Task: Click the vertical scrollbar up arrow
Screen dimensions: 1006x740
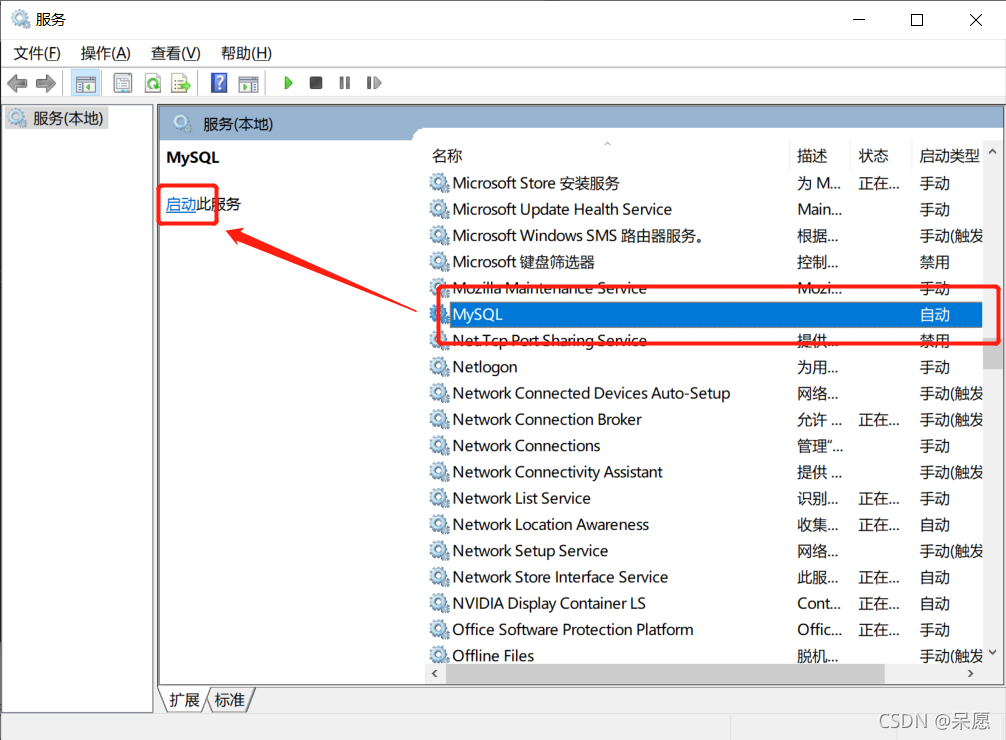Action: click(993, 152)
